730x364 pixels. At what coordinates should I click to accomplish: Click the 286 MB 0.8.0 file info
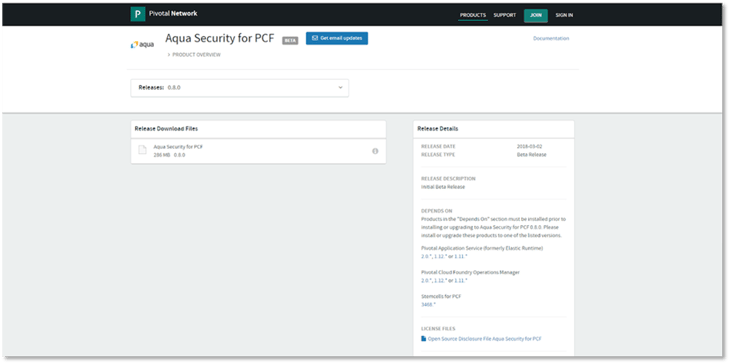click(169, 155)
